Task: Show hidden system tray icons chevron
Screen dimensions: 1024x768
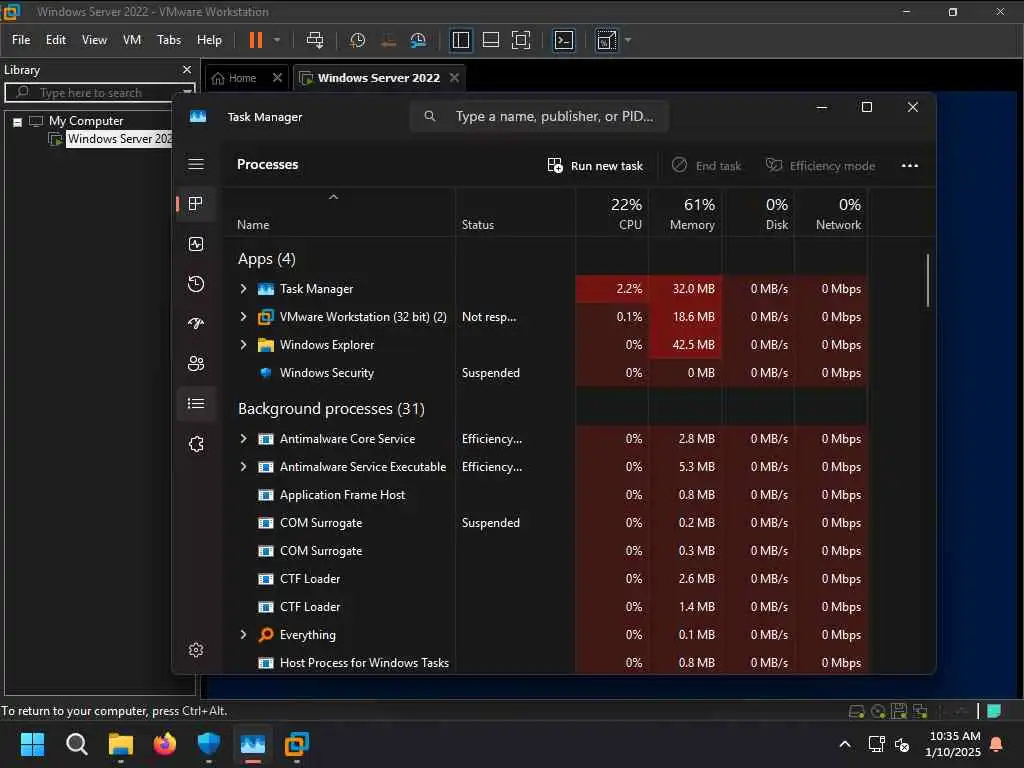Action: click(844, 744)
